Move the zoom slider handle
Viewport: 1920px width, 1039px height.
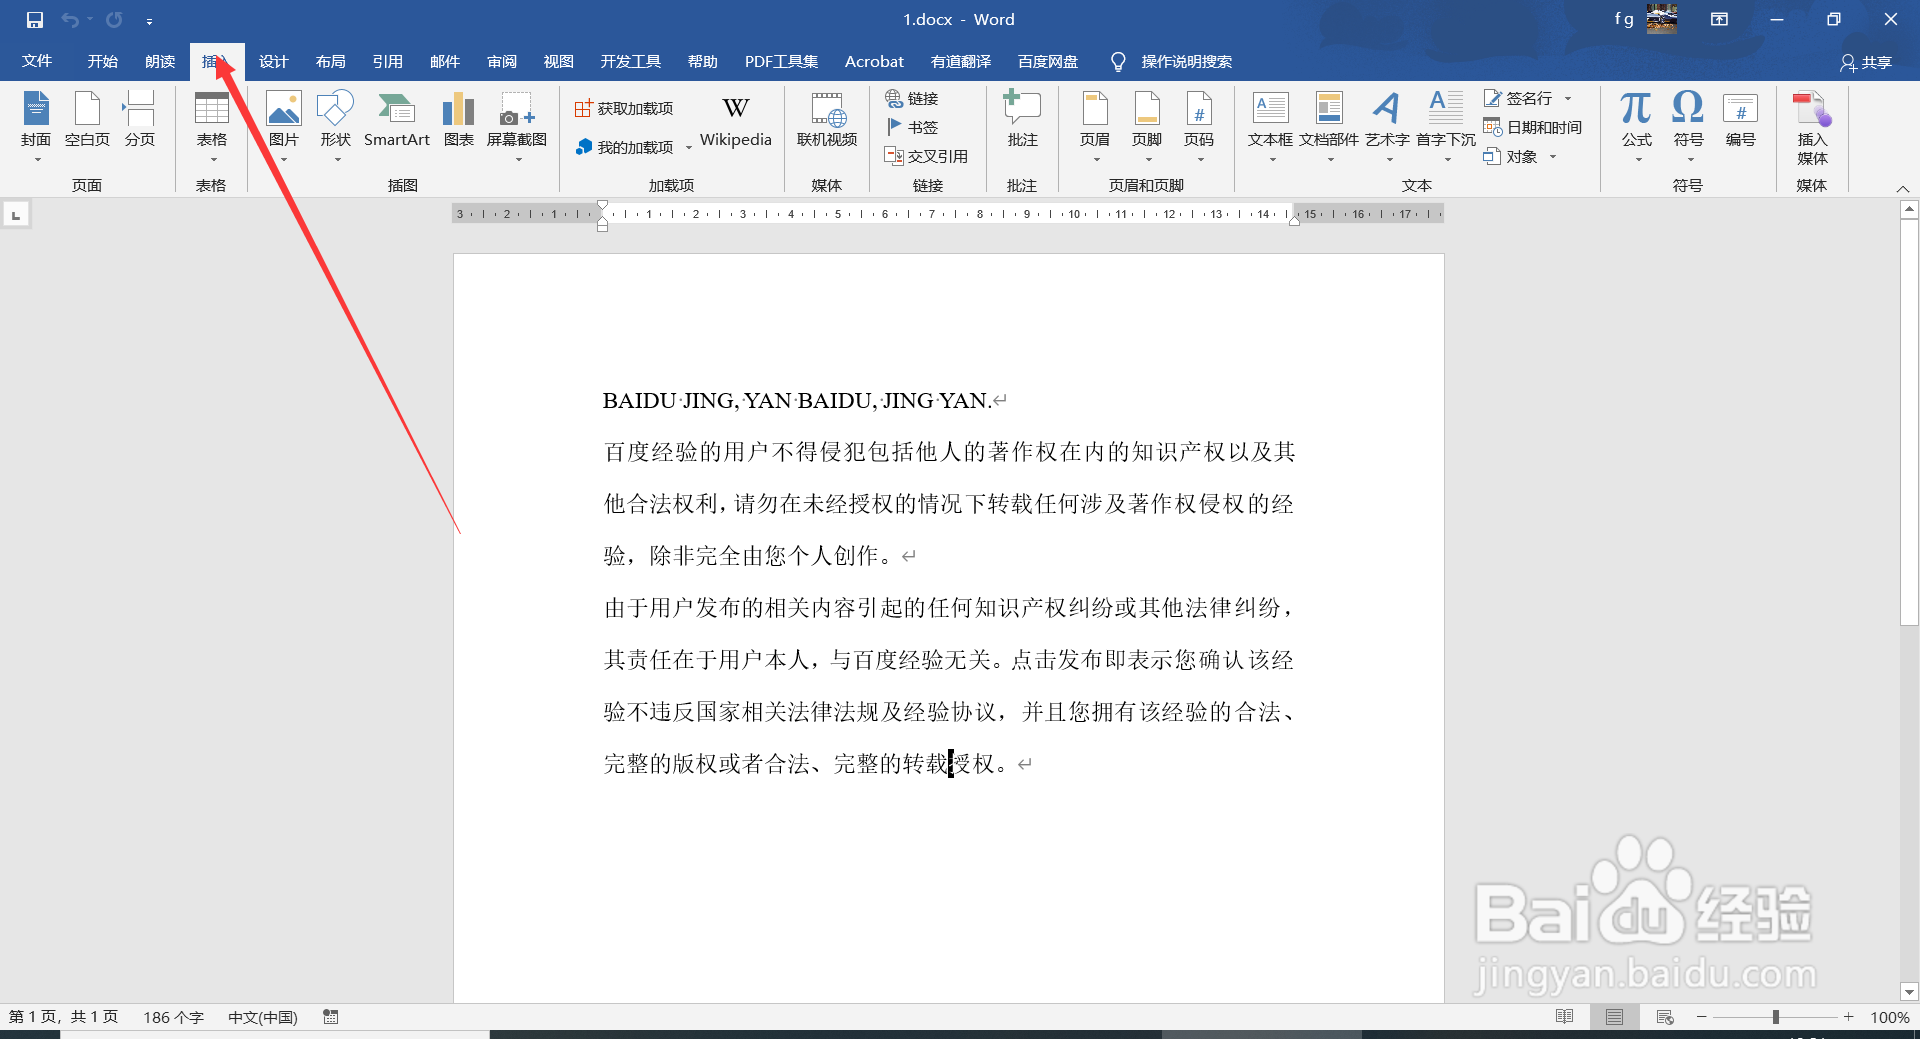(x=1776, y=1017)
